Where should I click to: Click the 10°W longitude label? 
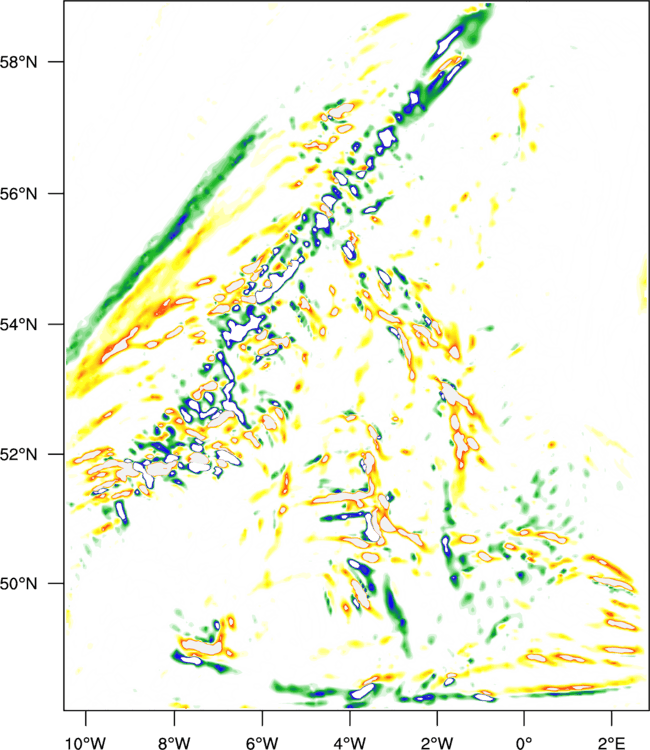[x=86, y=743]
